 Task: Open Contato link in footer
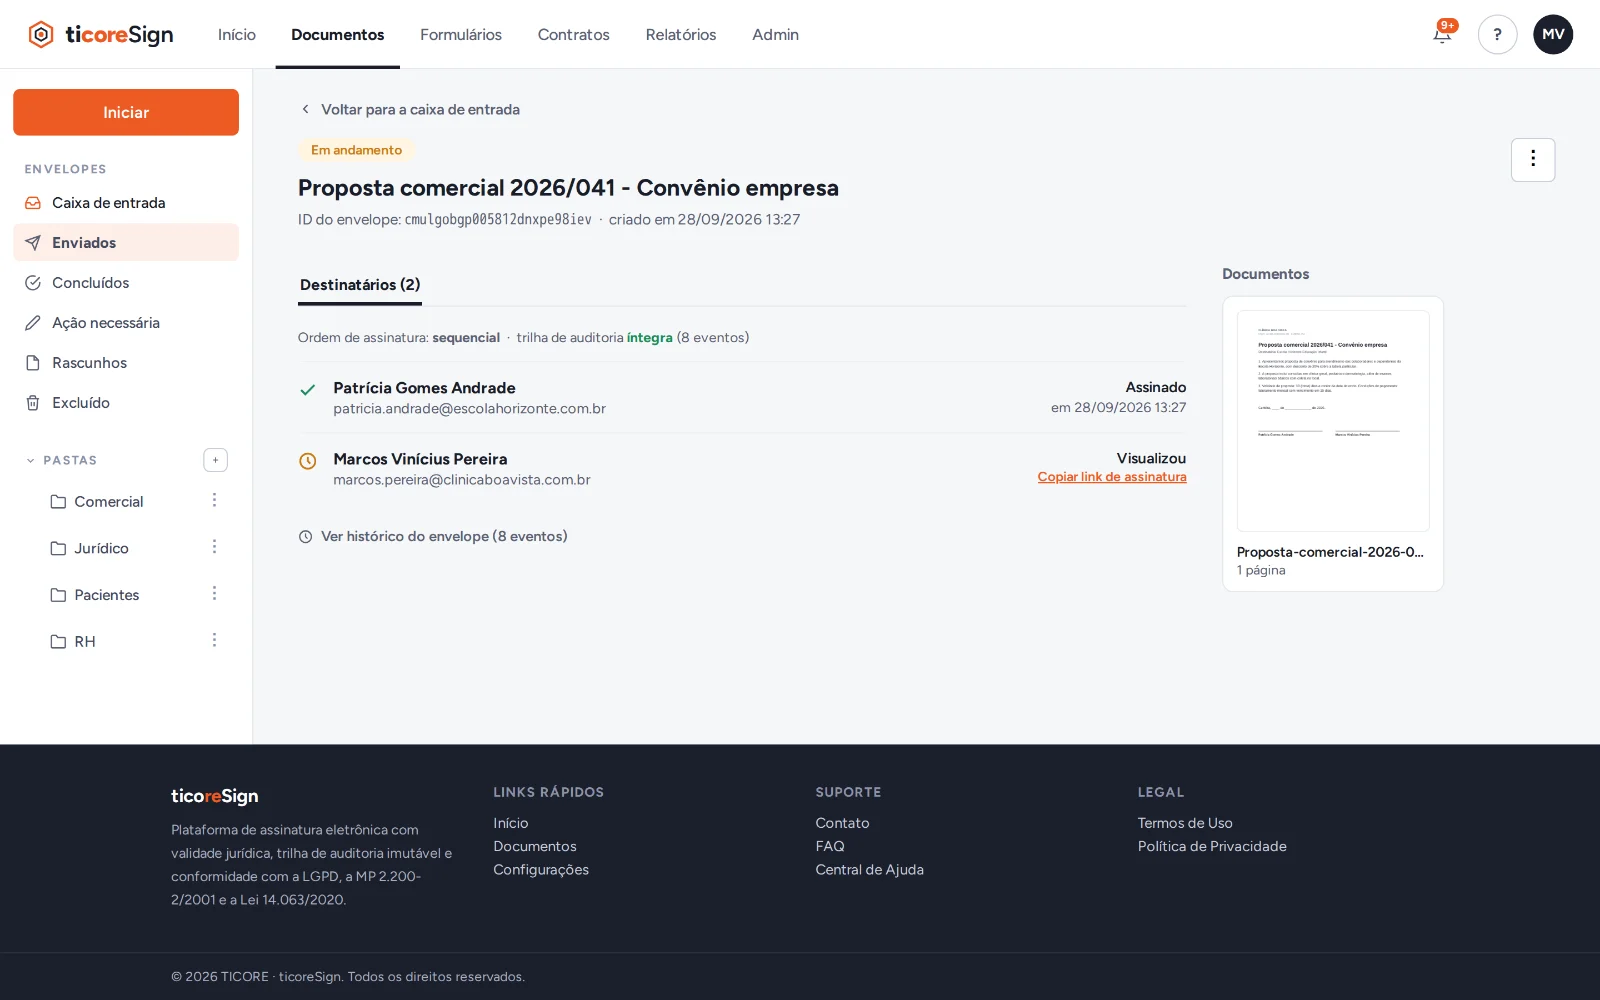(842, 823)
